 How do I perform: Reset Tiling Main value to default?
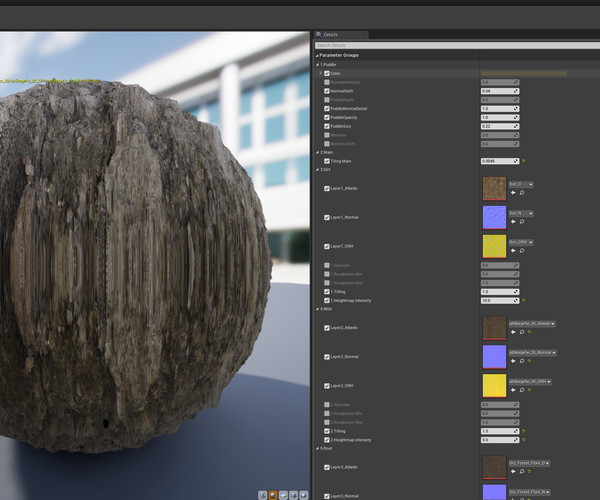click(x=523, y=161)
